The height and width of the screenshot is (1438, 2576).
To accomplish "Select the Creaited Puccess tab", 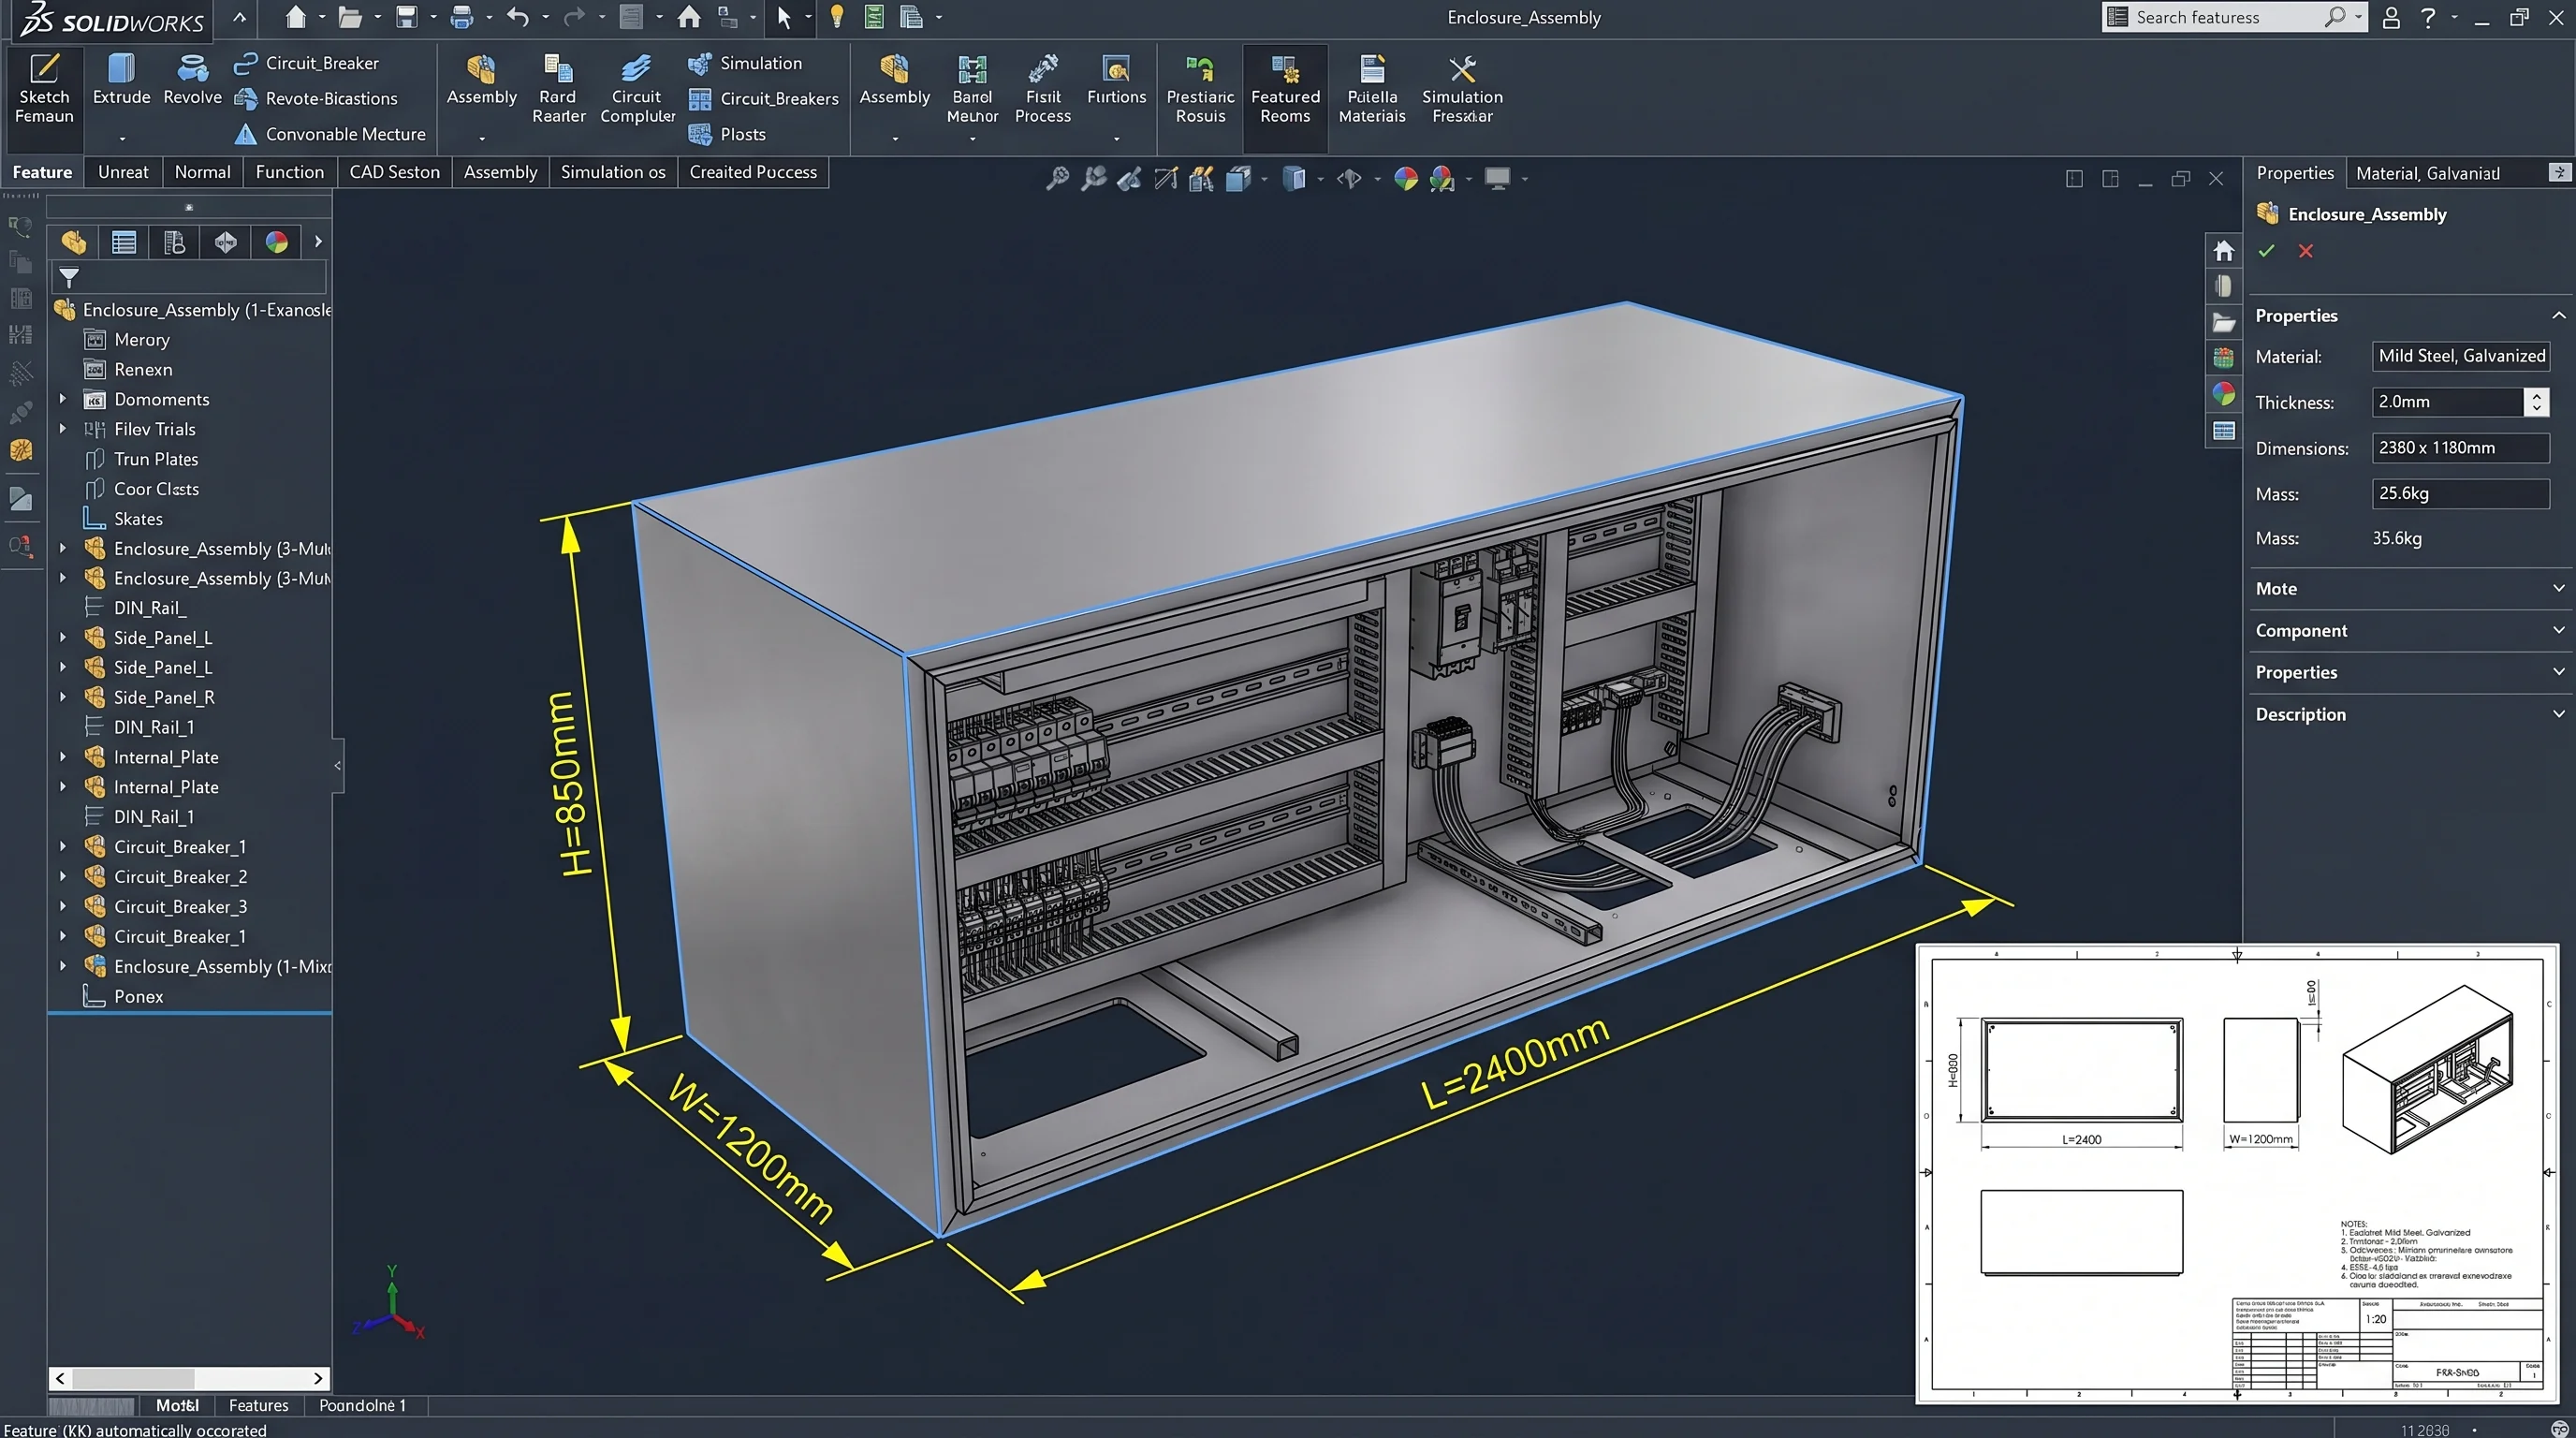I will (x=753, y=172).
